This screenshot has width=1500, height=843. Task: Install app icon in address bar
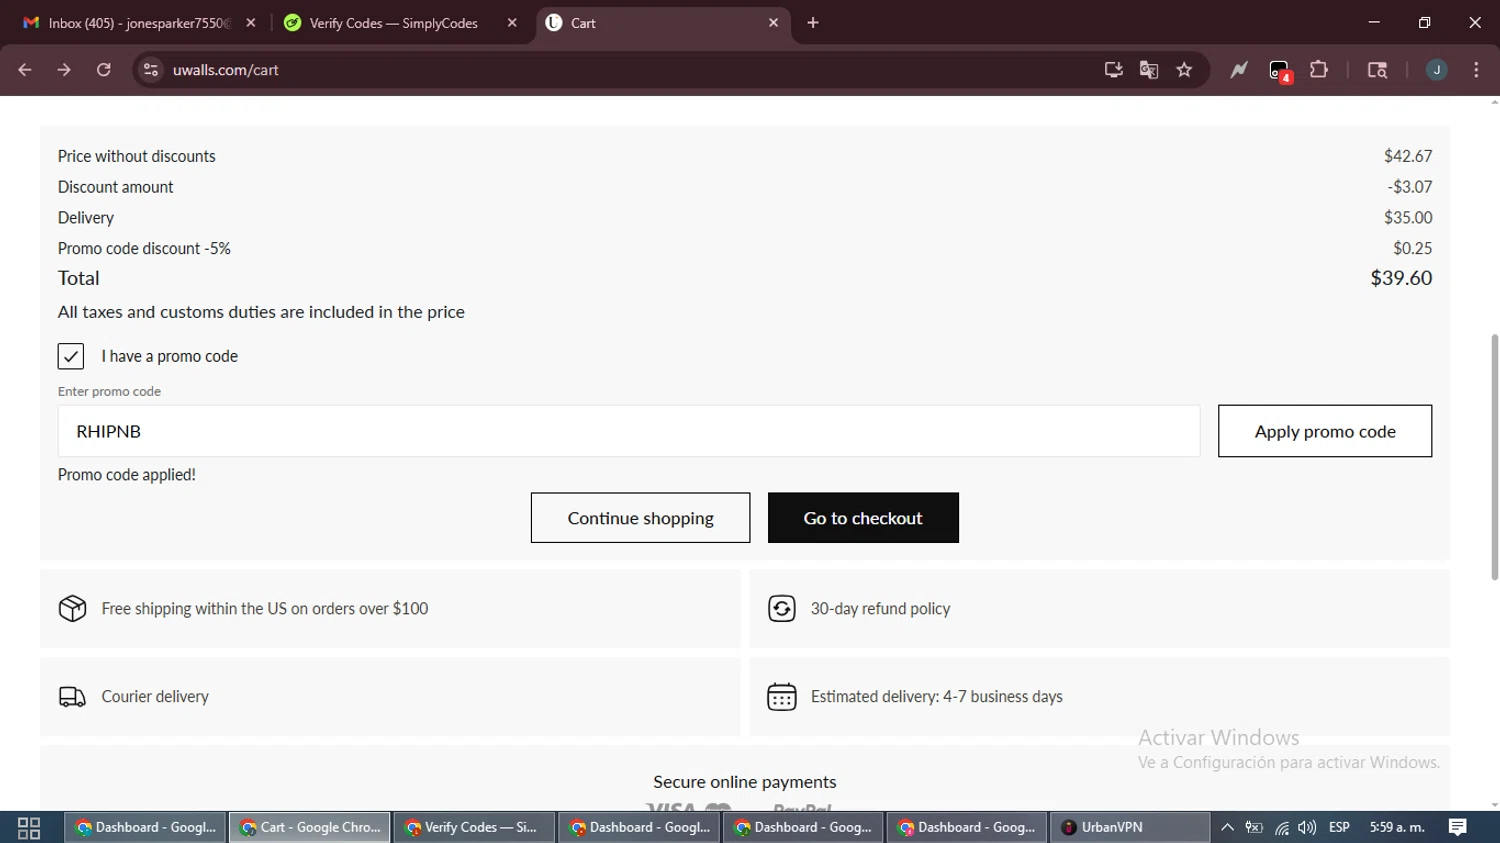pyautogui.click(x=1113, y=70)
